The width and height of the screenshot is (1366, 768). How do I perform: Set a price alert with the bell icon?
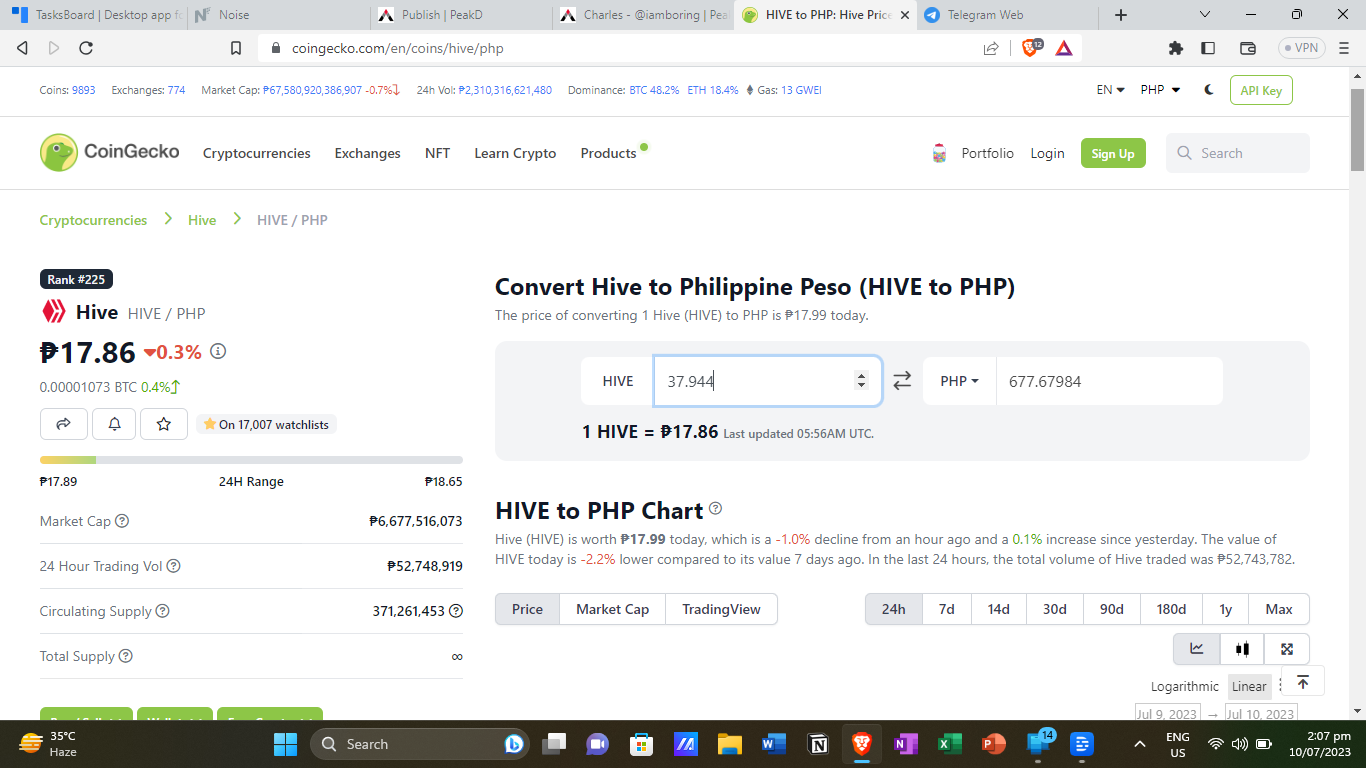pyautogui.click(x=114, y=424)
